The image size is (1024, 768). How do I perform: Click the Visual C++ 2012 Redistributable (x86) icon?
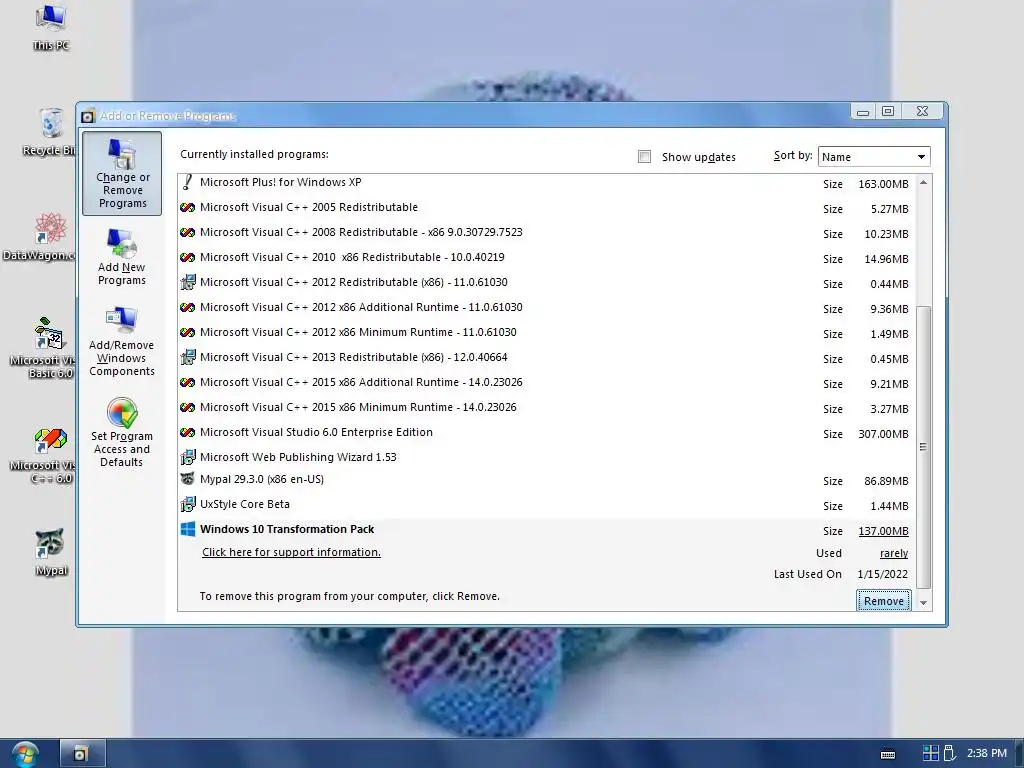187,282
